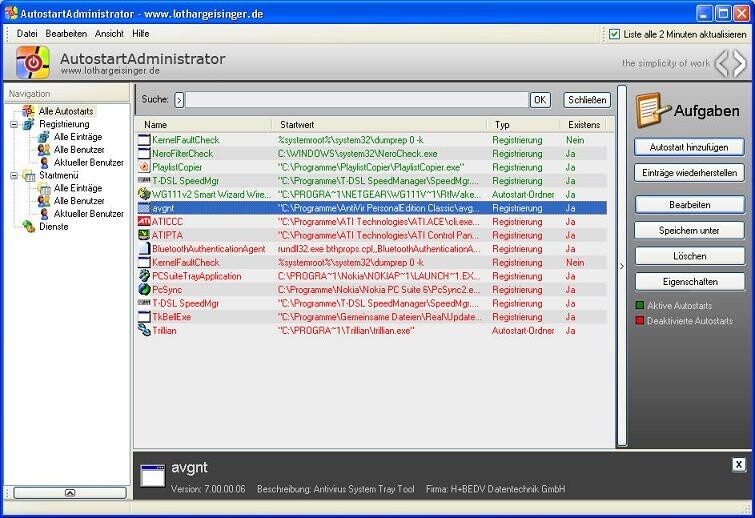Sort by the Startwert column header

(x=380, y=125)
